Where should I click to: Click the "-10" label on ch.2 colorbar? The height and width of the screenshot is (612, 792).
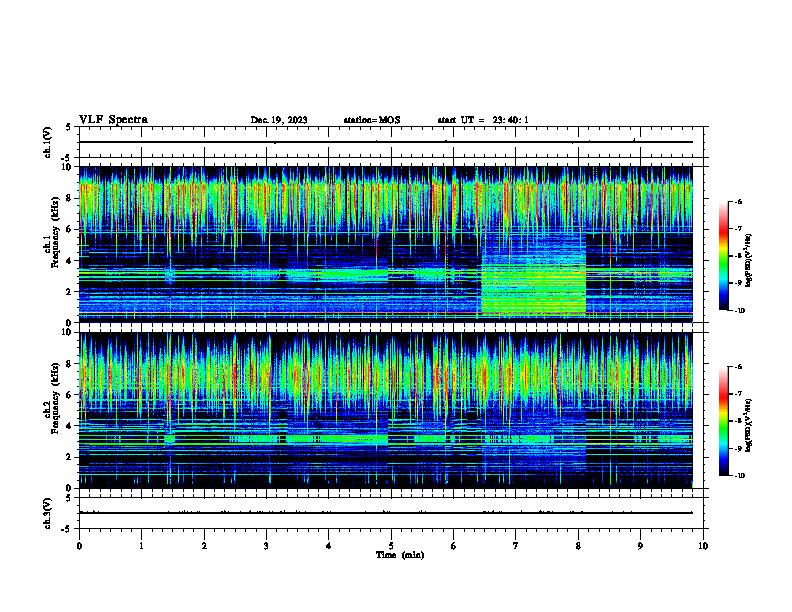(739, 476)
